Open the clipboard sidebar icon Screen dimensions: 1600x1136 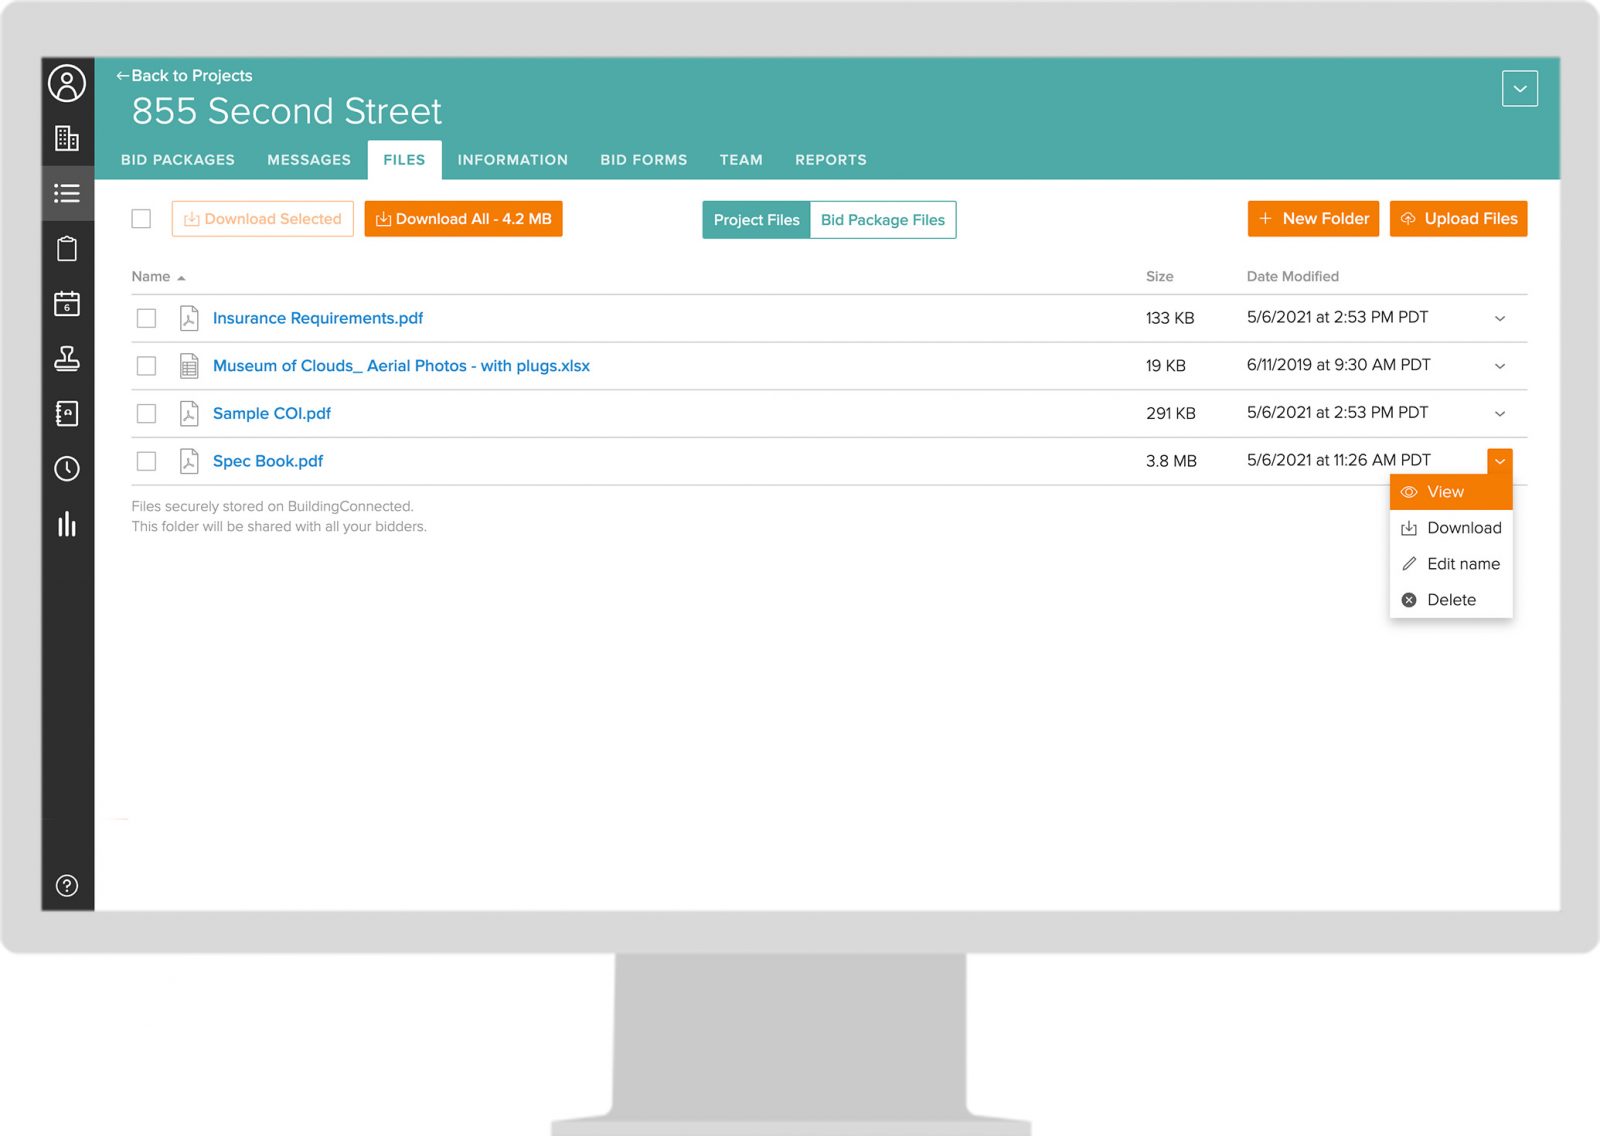coord(67,248)
